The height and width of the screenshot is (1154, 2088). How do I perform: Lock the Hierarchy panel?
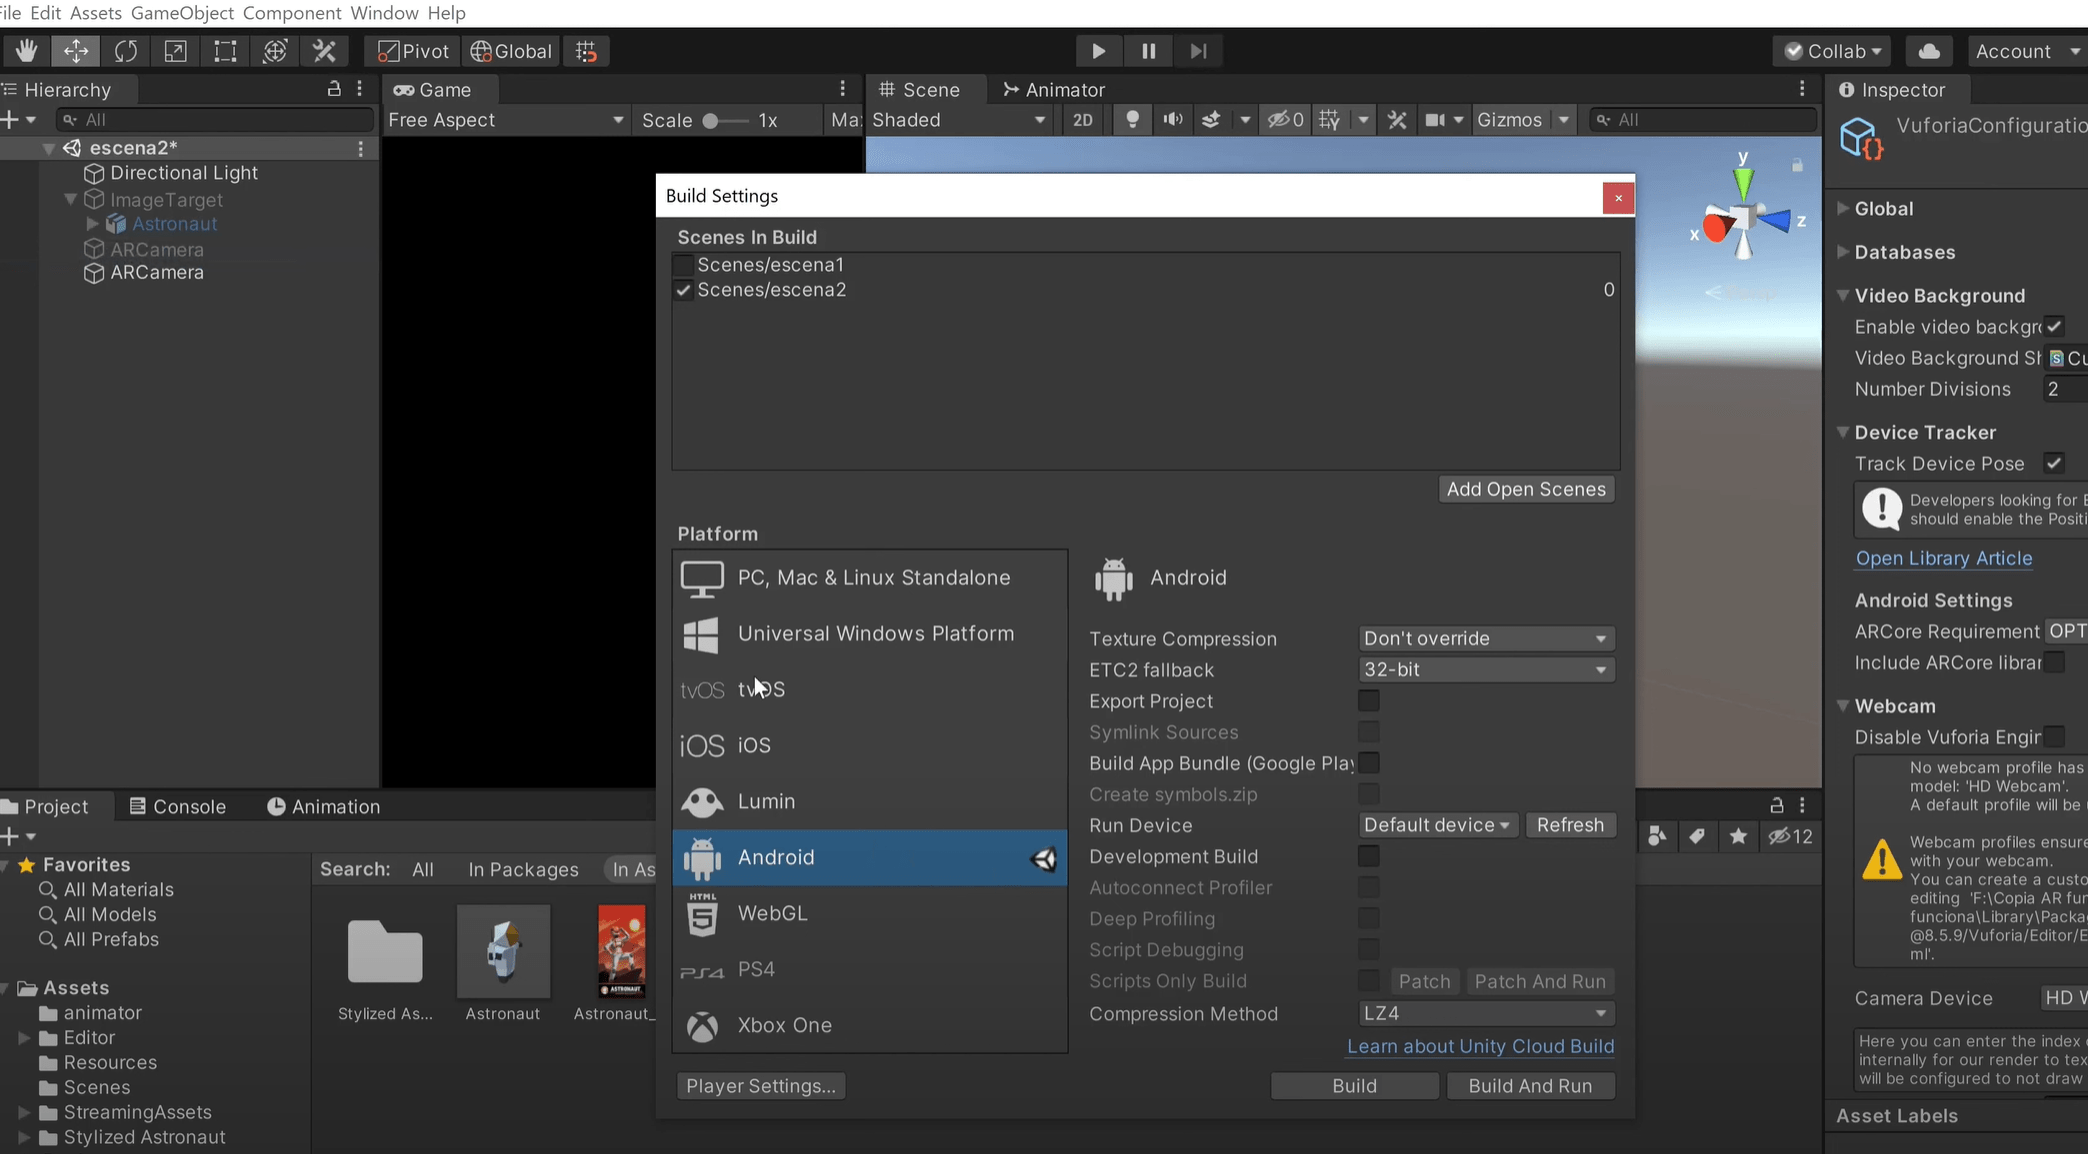[x=334, y=89]
